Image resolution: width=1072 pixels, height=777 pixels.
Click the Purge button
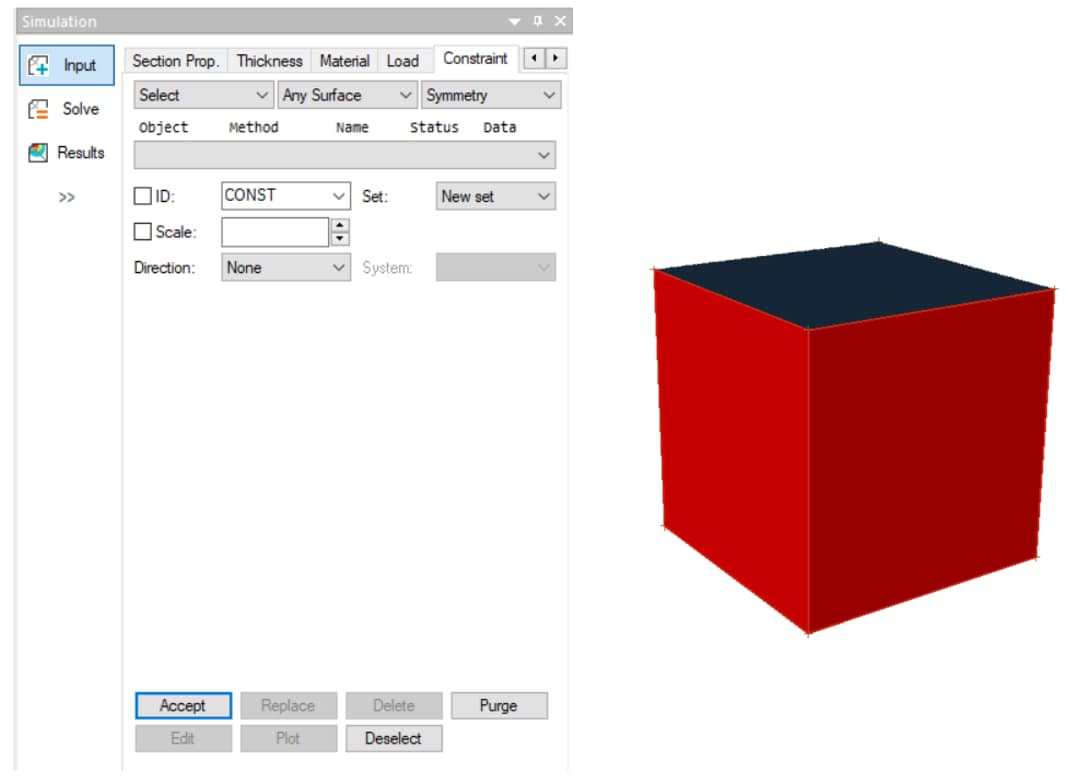coord(498,706)
